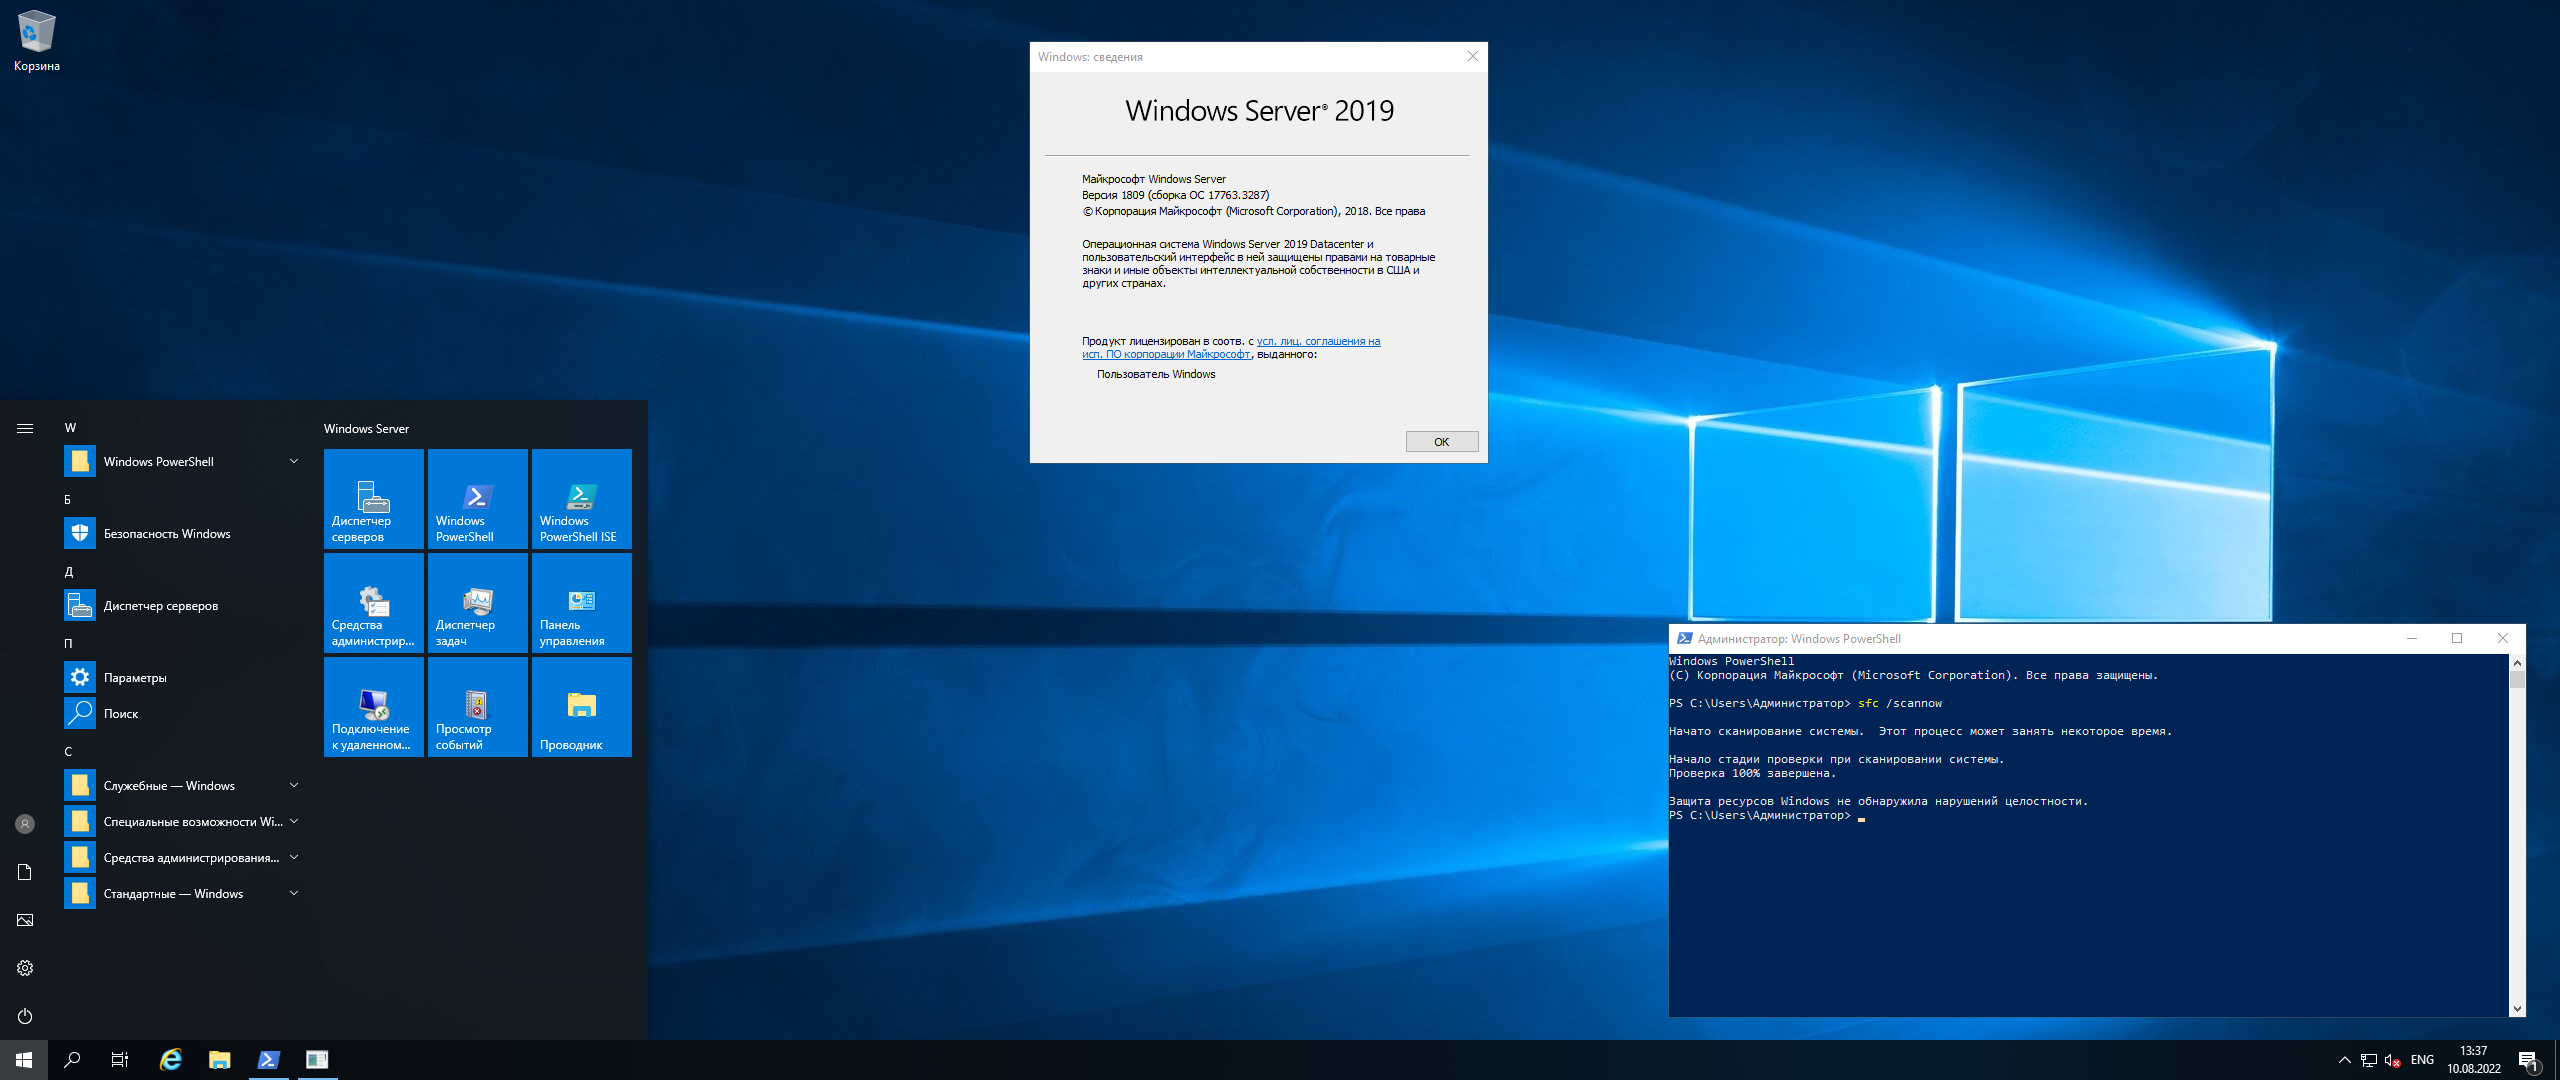The image size is (2560, 1080).
Task: Click the Power icon in Start sidebar
Action: [x=25, y=1016]
